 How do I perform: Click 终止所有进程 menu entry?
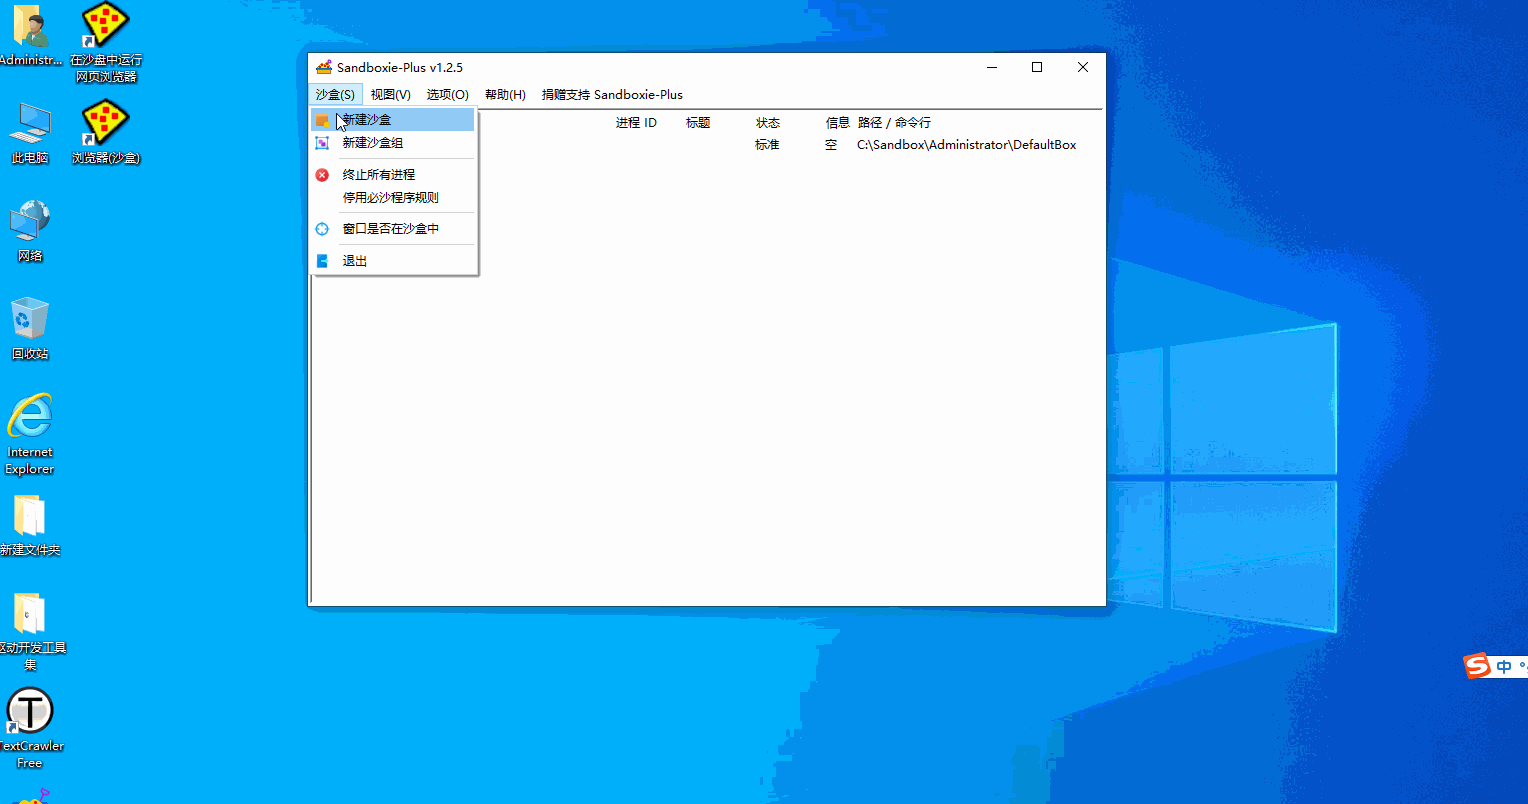pyautogui.click(x=393, y=175)
